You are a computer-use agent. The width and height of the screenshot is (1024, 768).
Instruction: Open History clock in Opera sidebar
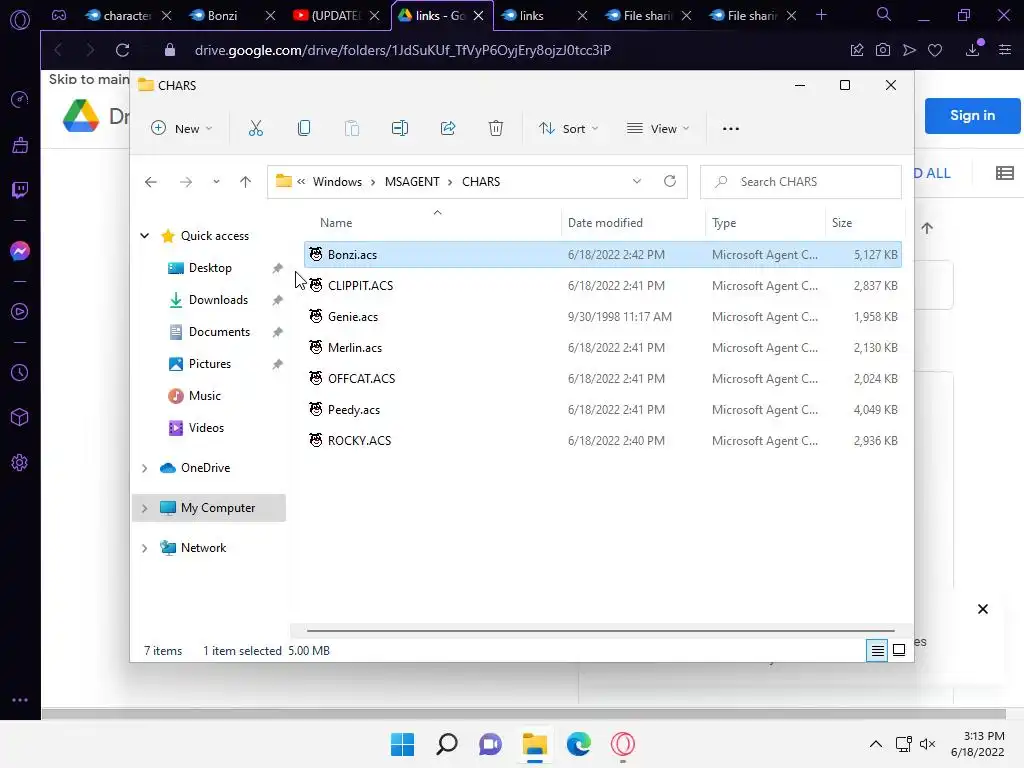(20, 372)
